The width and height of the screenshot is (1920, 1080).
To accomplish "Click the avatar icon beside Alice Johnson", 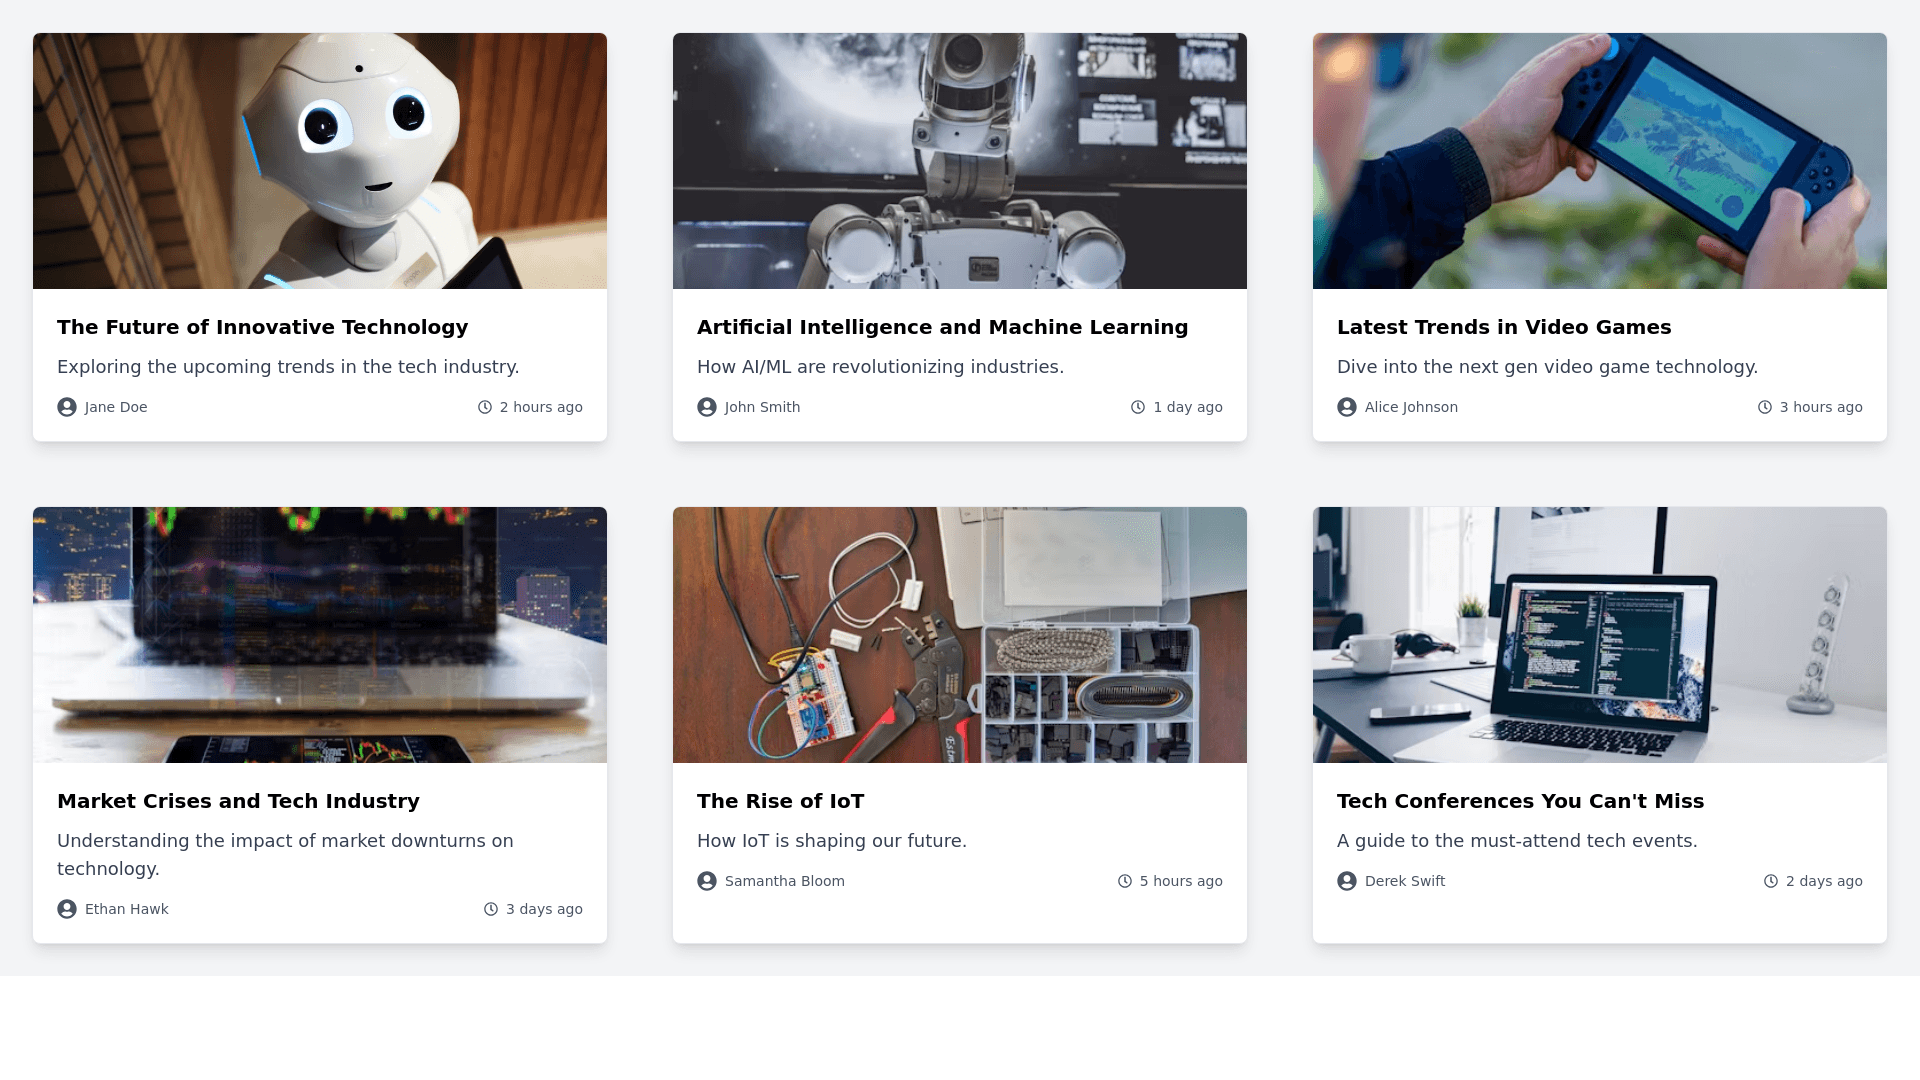I will [x=1347, y=407].
